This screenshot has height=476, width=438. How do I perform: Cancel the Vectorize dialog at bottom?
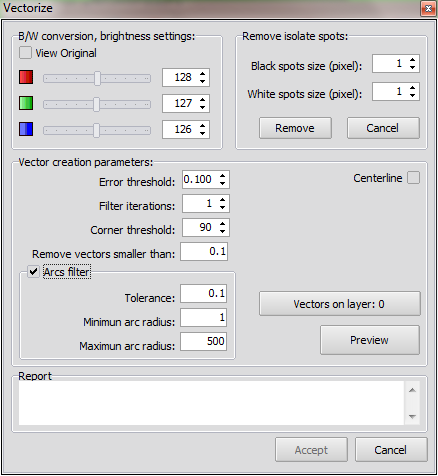pyautogui.click(x=391, y=450)
